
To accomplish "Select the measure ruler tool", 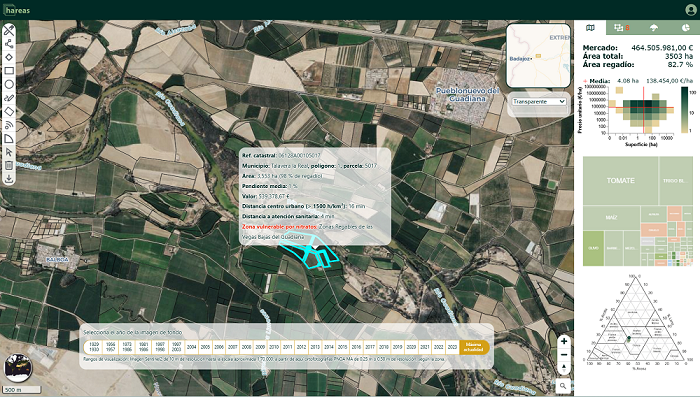I will [x=9, y=30].
